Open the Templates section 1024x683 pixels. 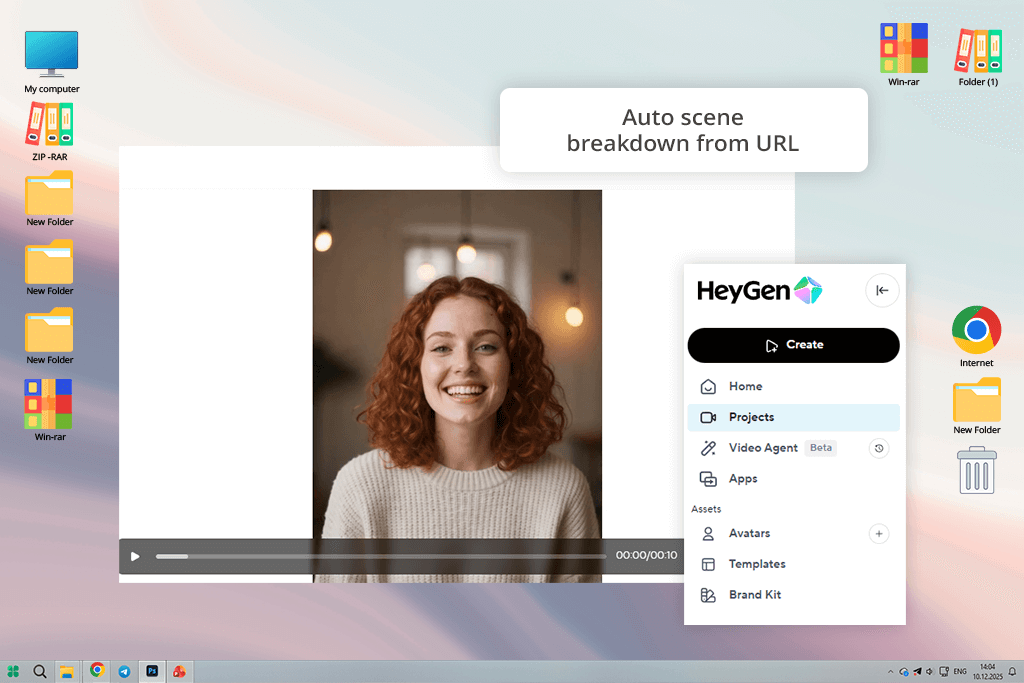[x=793, y=564]
